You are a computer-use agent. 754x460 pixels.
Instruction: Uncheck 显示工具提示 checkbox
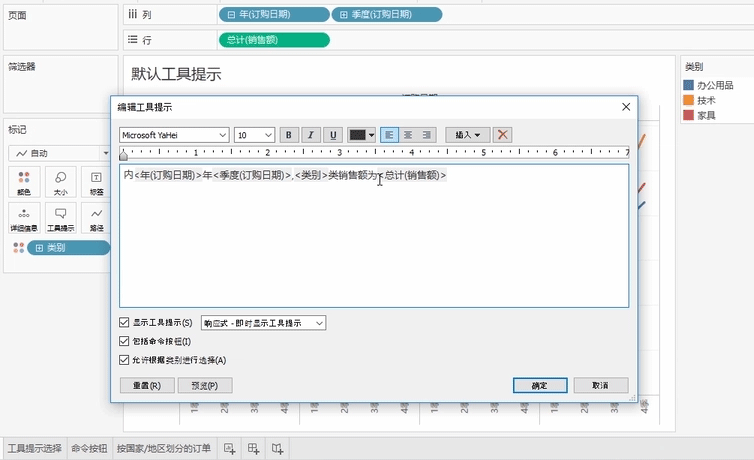pos(125,323)
